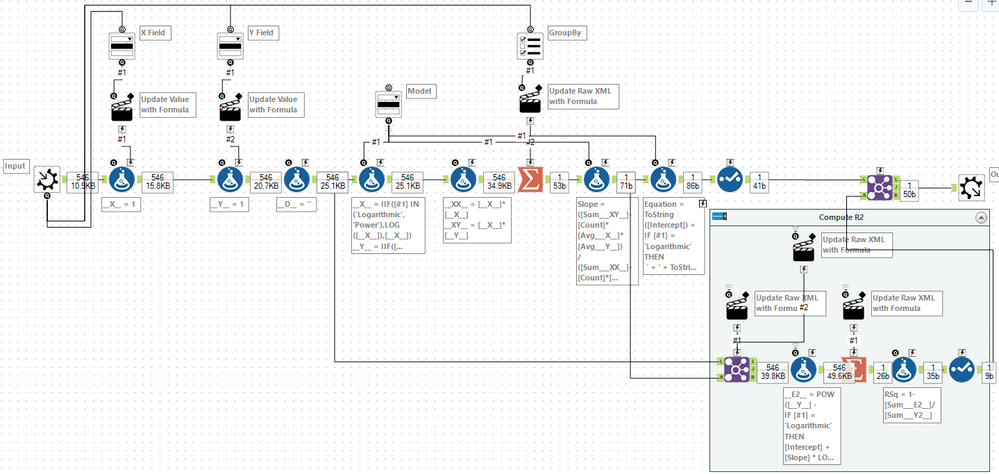Select the Model dropdown interface tool
Screen dimensions: 999x474
point(388,105)
